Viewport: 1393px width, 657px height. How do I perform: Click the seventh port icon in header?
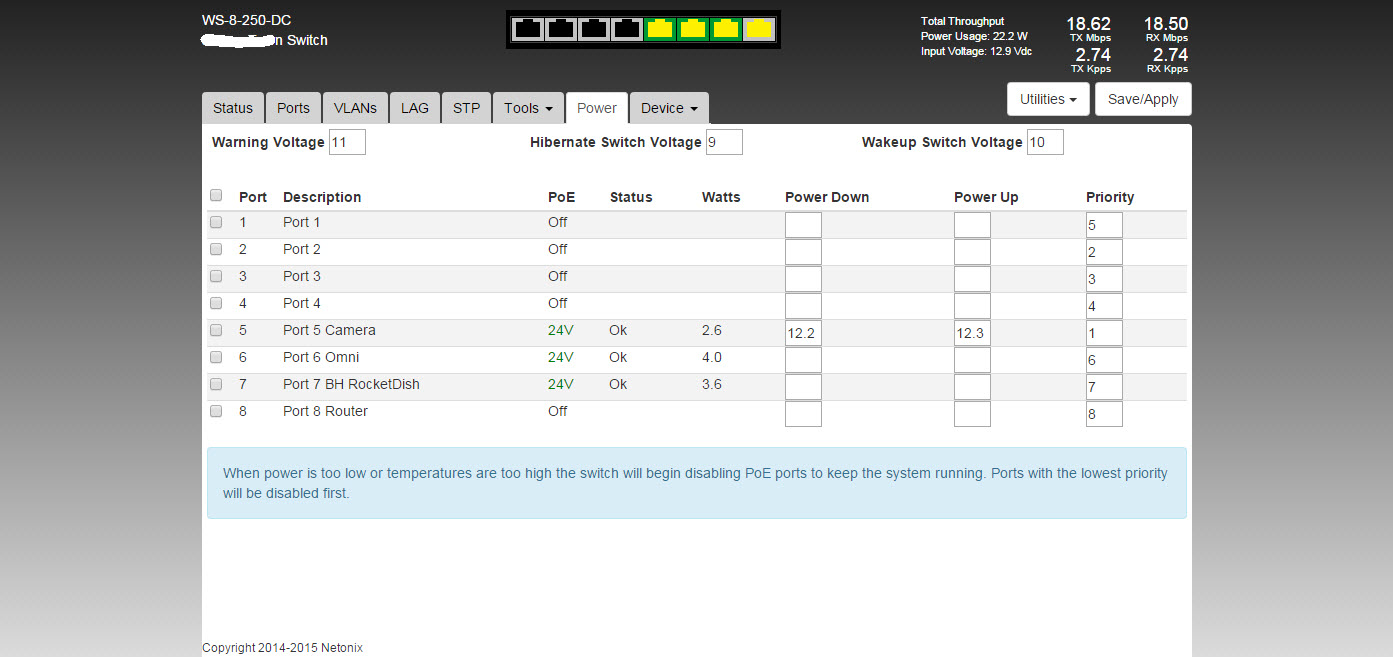click(727, 29)
